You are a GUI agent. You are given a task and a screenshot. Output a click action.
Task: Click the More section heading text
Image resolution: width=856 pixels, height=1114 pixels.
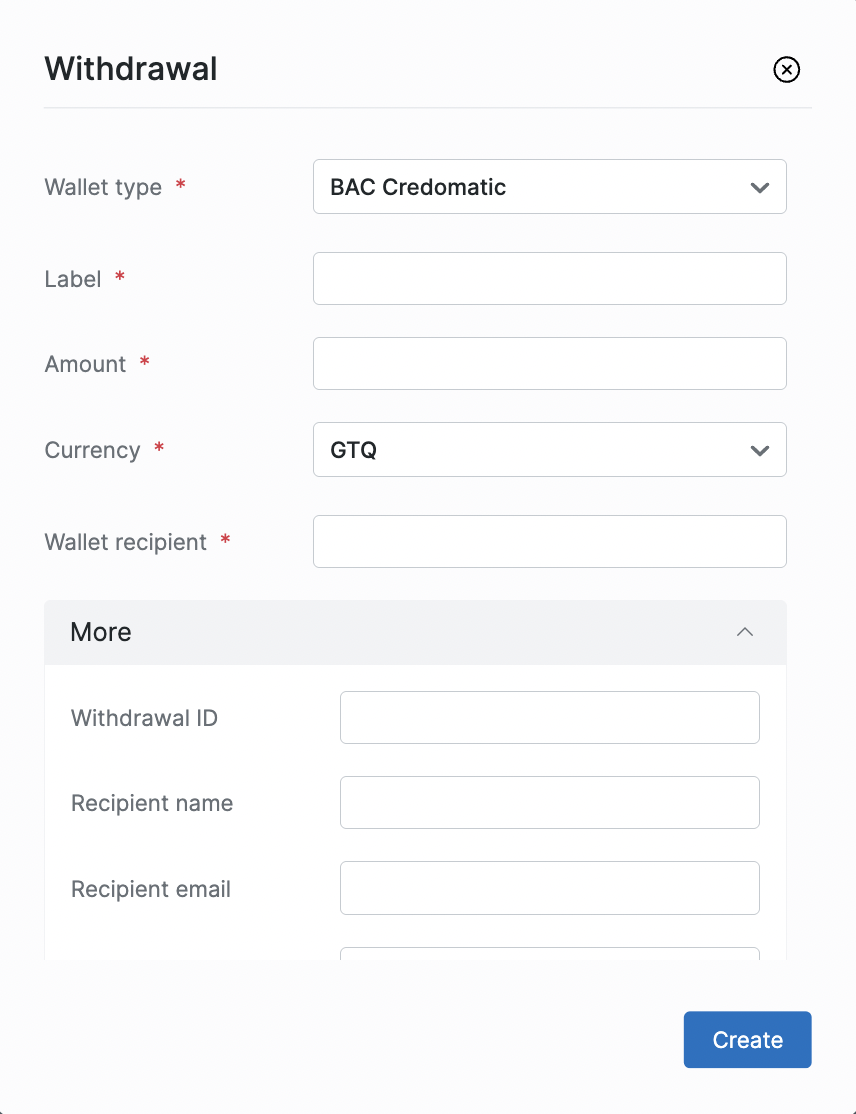(x=101, y=632)
